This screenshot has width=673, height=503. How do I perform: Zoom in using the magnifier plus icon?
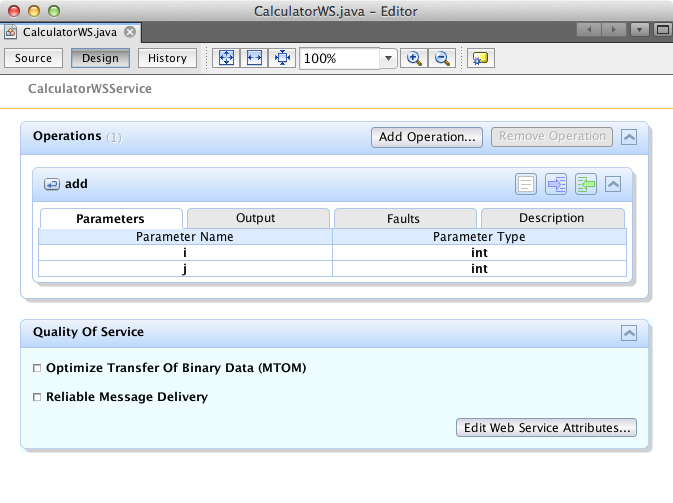[414, 59]
